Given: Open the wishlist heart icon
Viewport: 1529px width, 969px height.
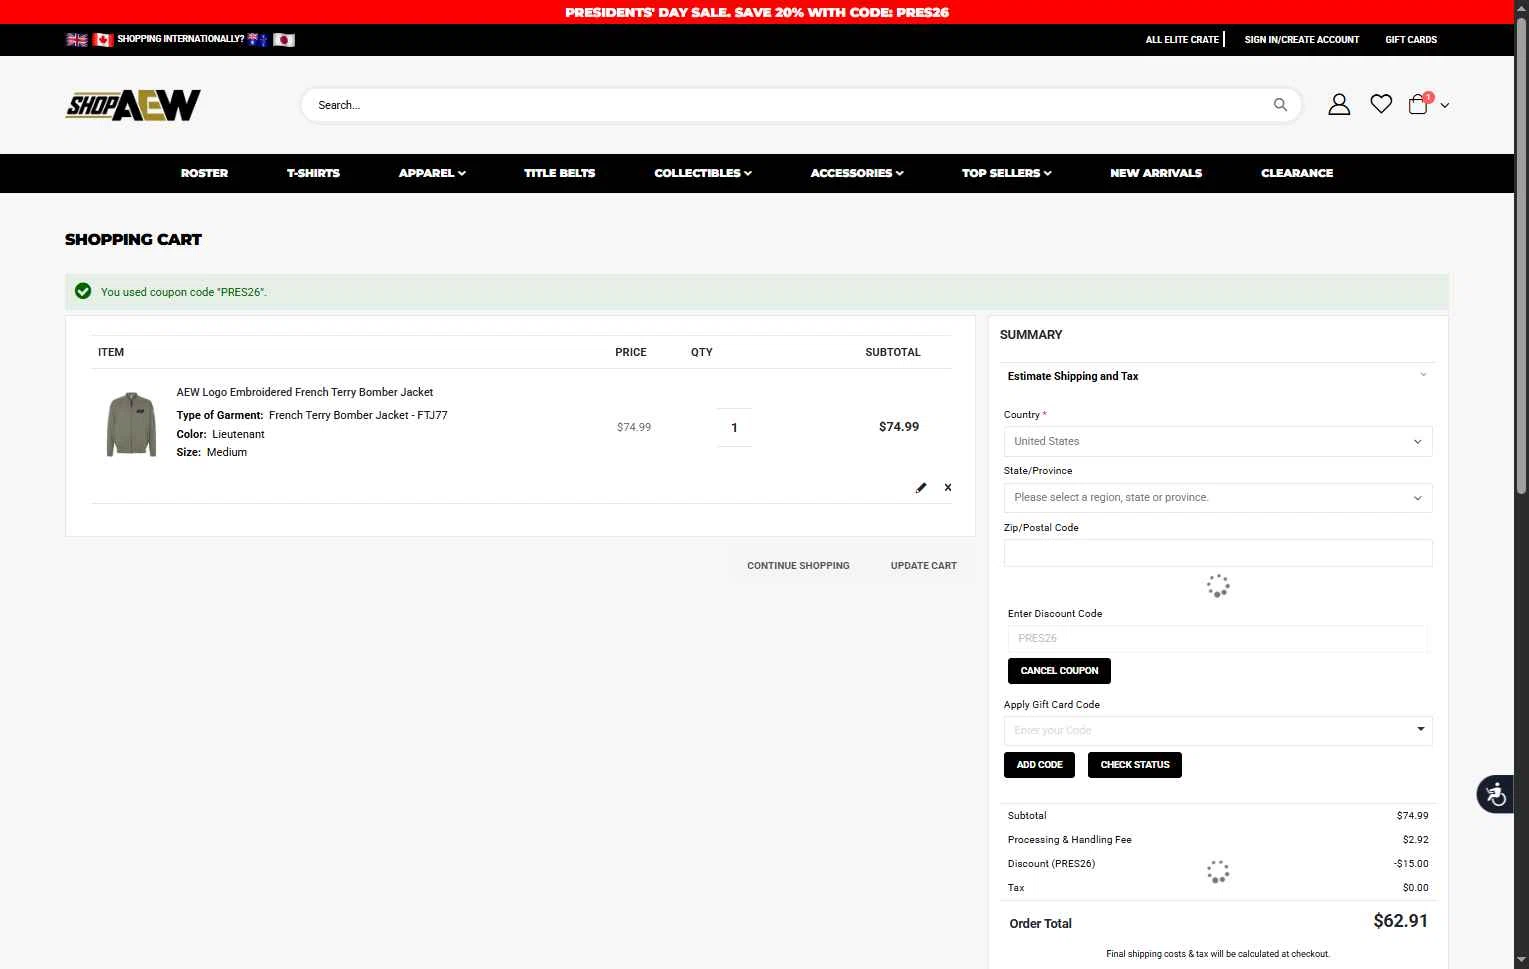Looking at the screenshot, I should pos(1381,104).
